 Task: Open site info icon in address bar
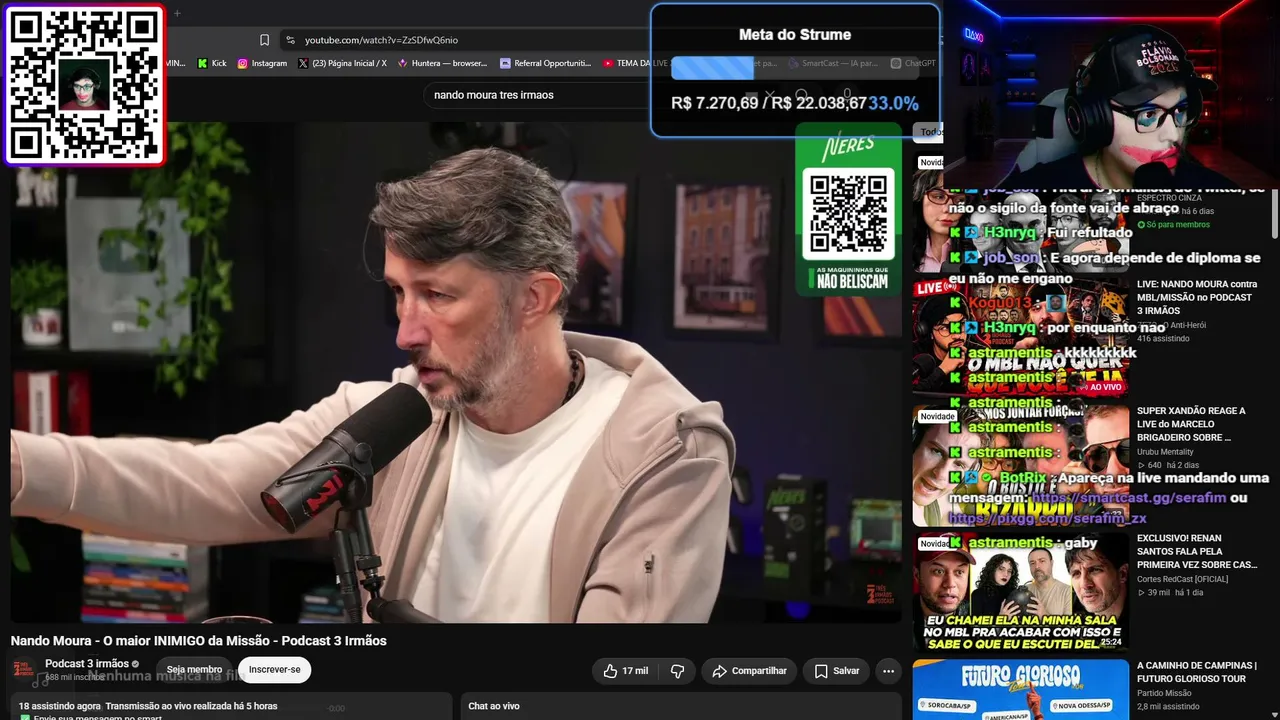290,40
